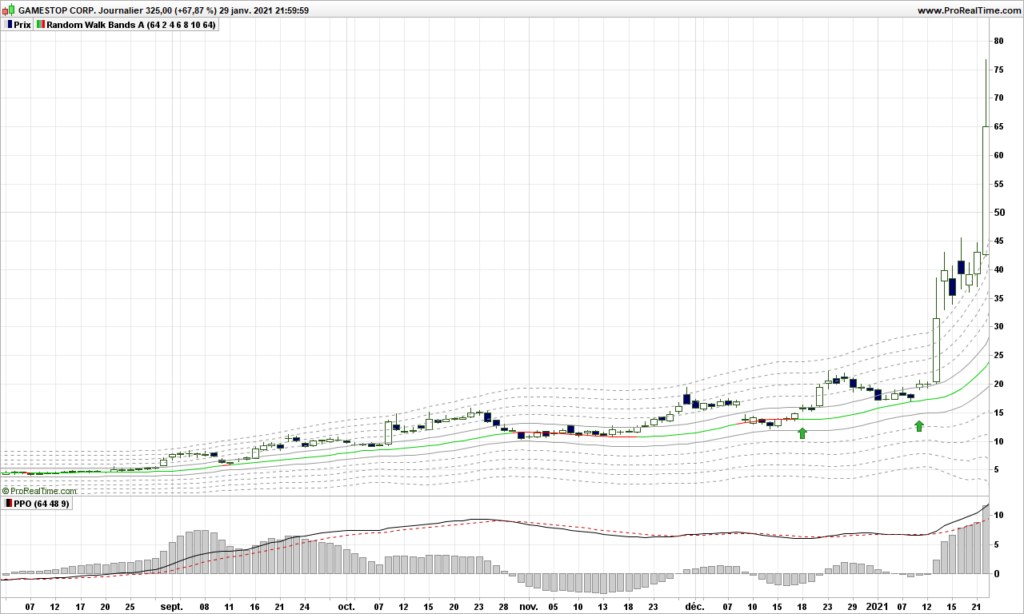Viewport: 1024px width, 614px height.
Task: Click the 50 label on the price scale
Action: click(999, 212)
